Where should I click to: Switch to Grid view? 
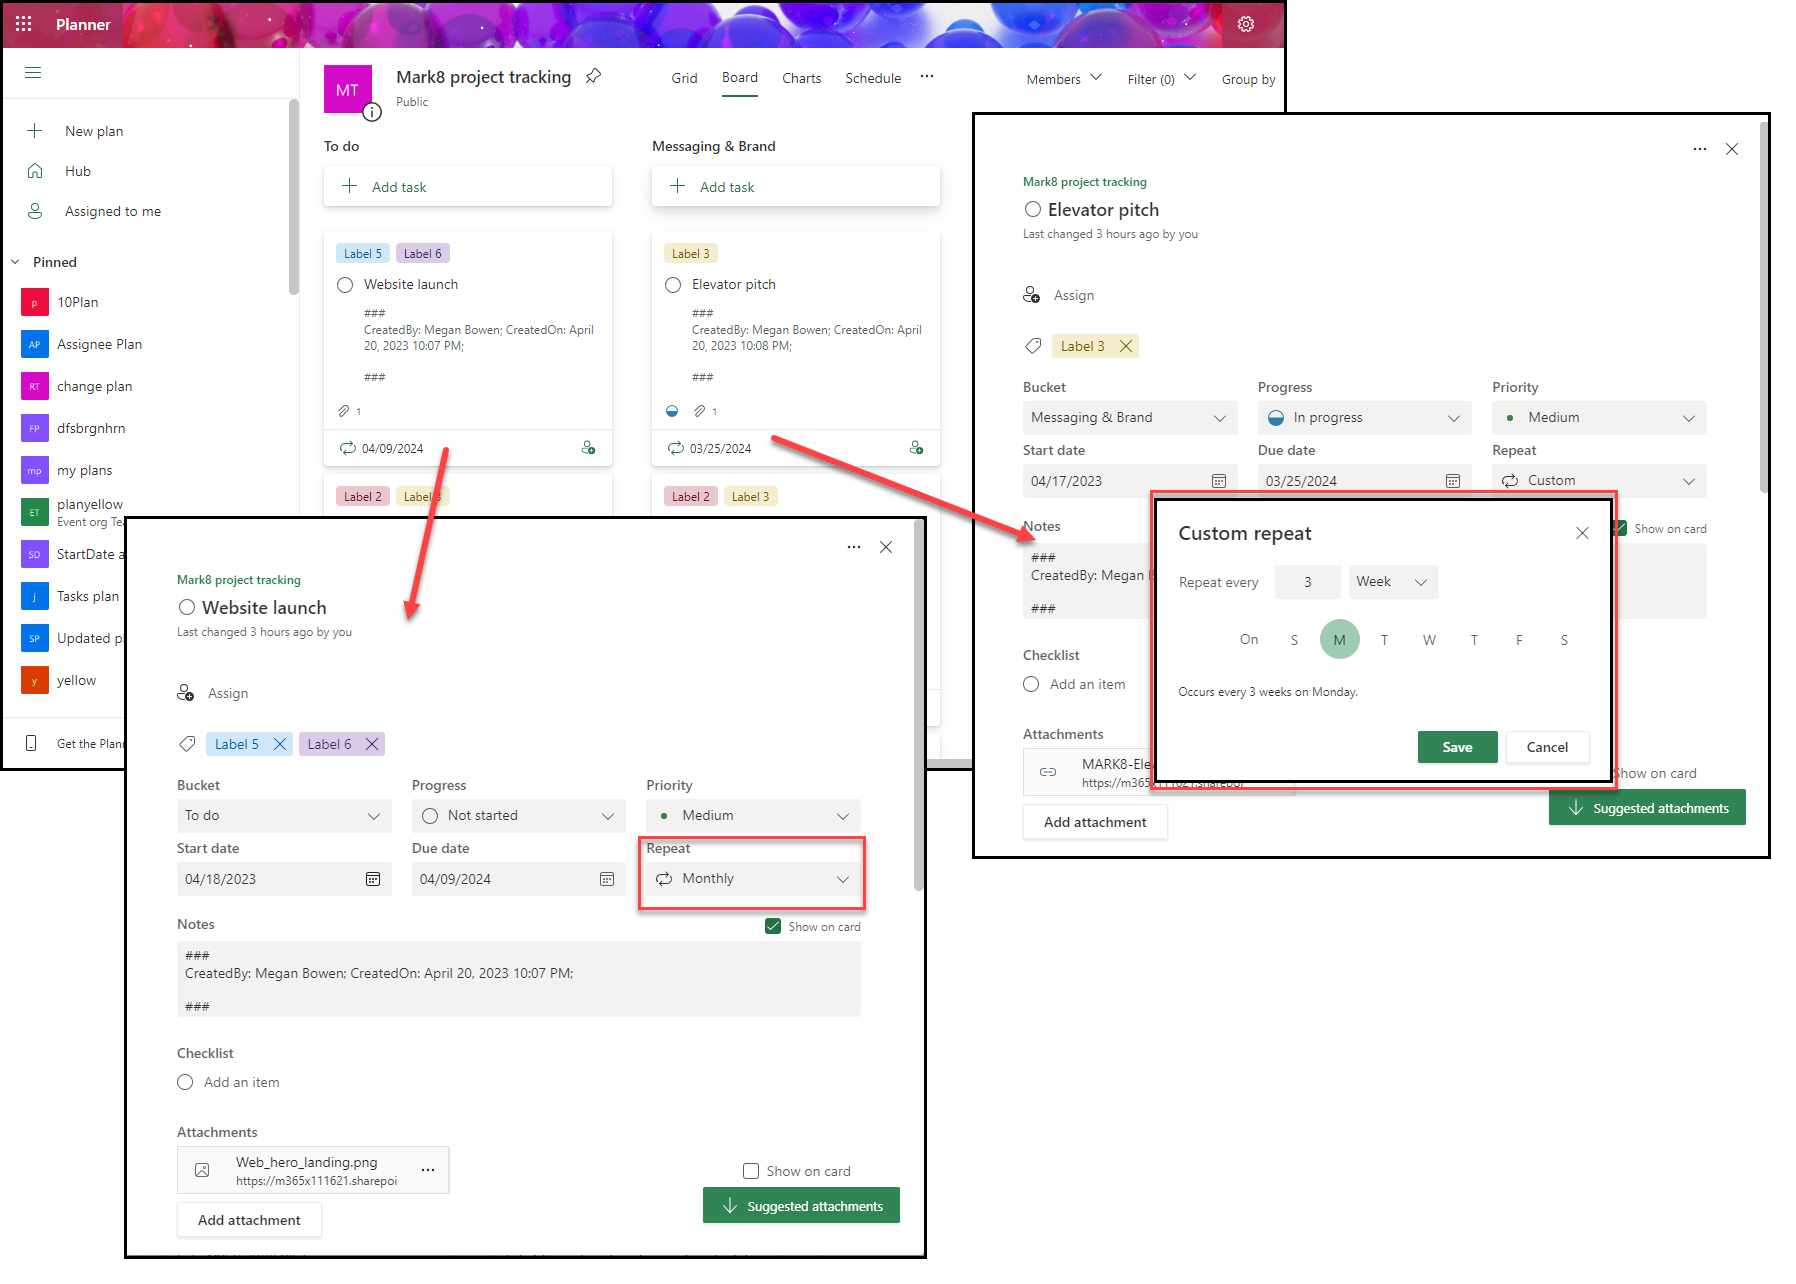tap(684, 78)
